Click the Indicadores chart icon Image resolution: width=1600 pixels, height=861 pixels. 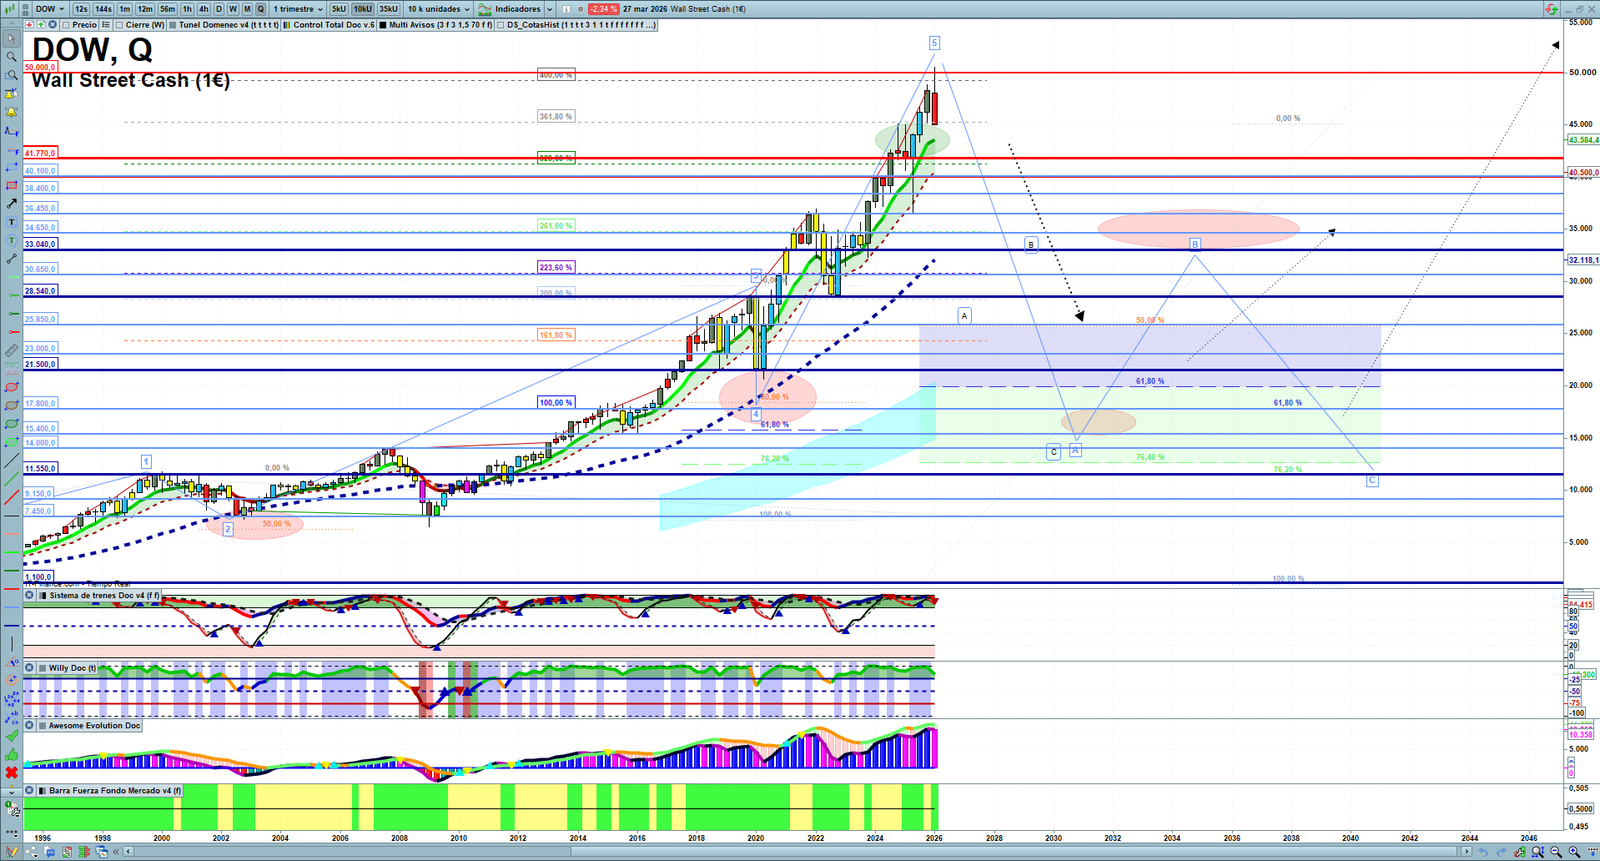(x=485, y=9)
